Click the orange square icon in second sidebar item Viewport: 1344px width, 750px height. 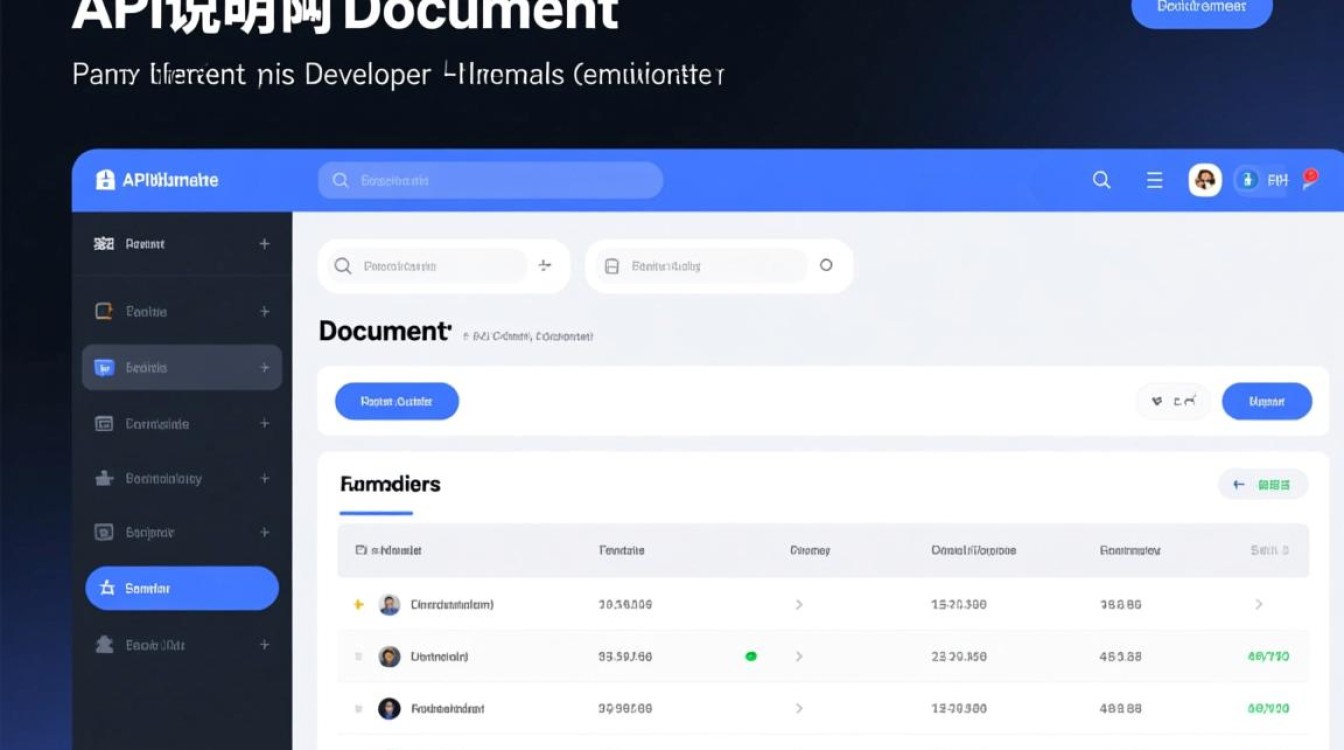[104, 311]
